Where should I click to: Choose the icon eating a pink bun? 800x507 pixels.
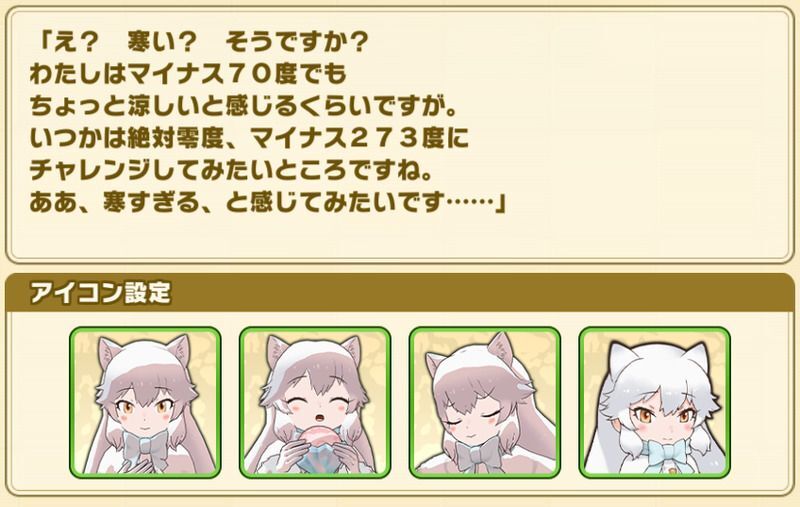tap(315, 402)
